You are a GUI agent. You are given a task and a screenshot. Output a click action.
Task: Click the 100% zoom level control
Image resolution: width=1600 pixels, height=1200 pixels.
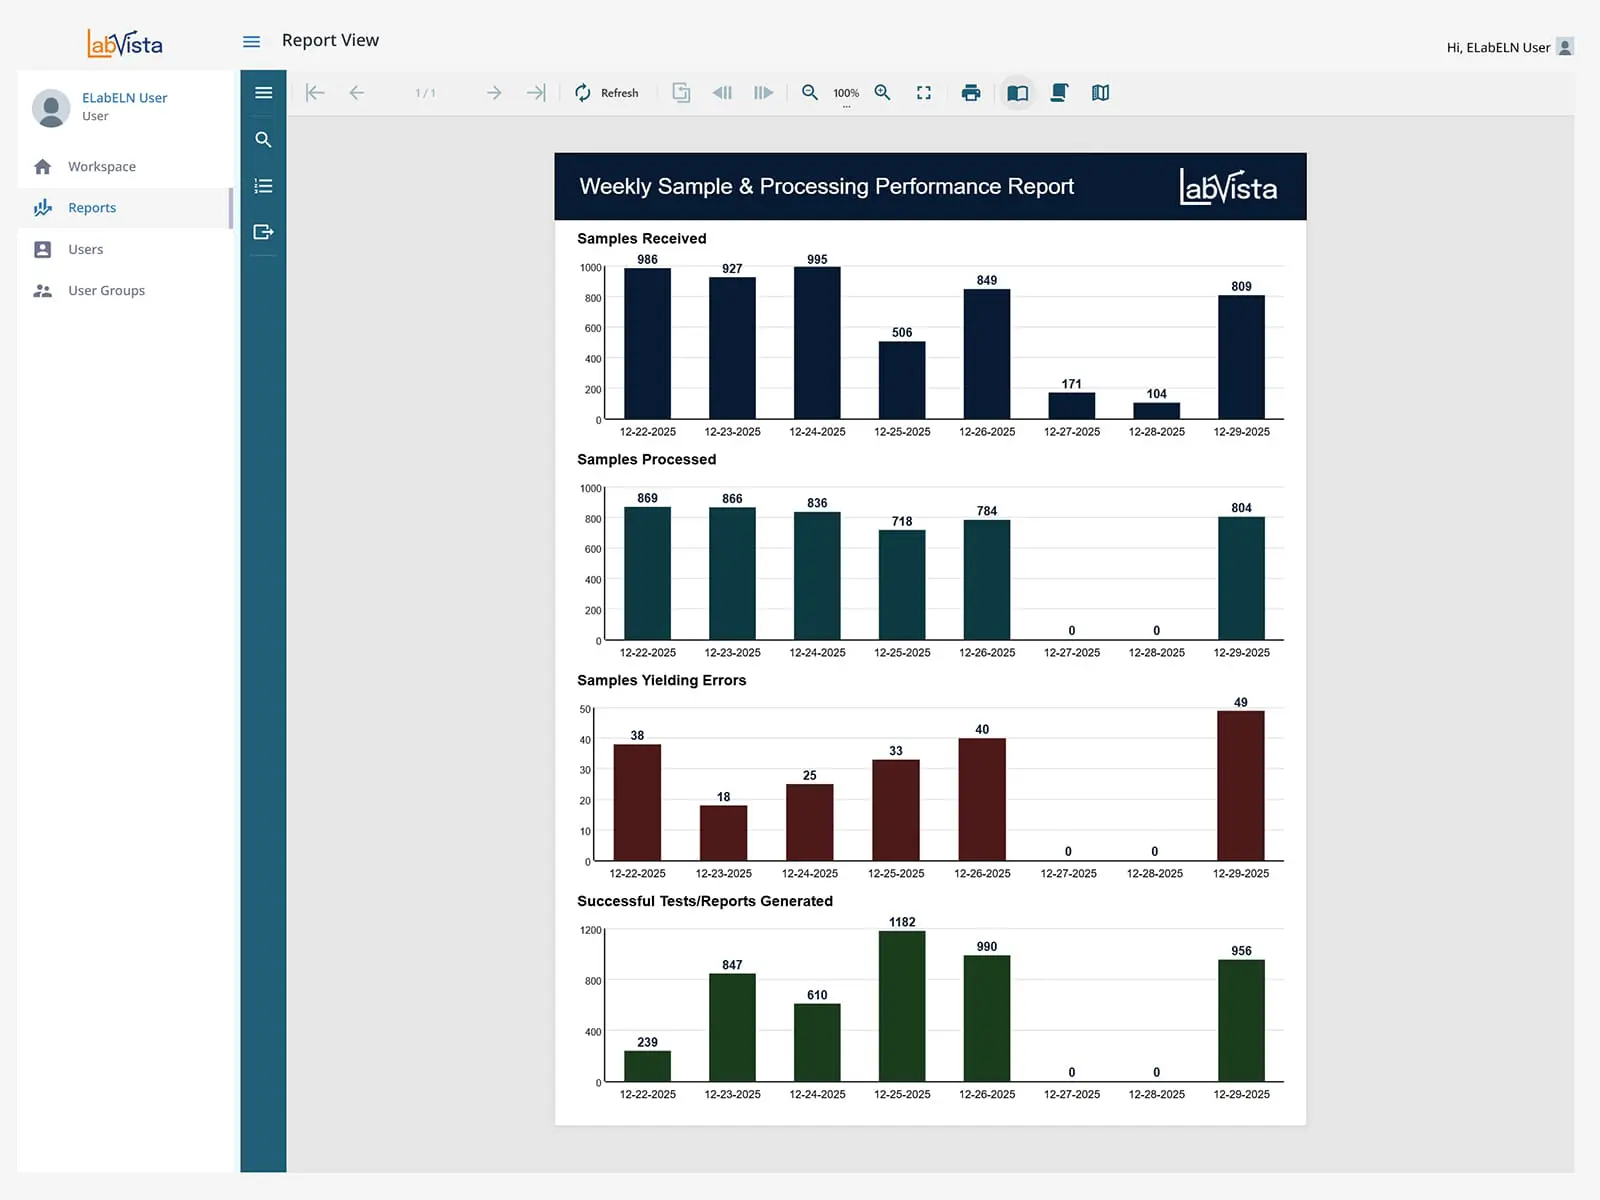846,92
